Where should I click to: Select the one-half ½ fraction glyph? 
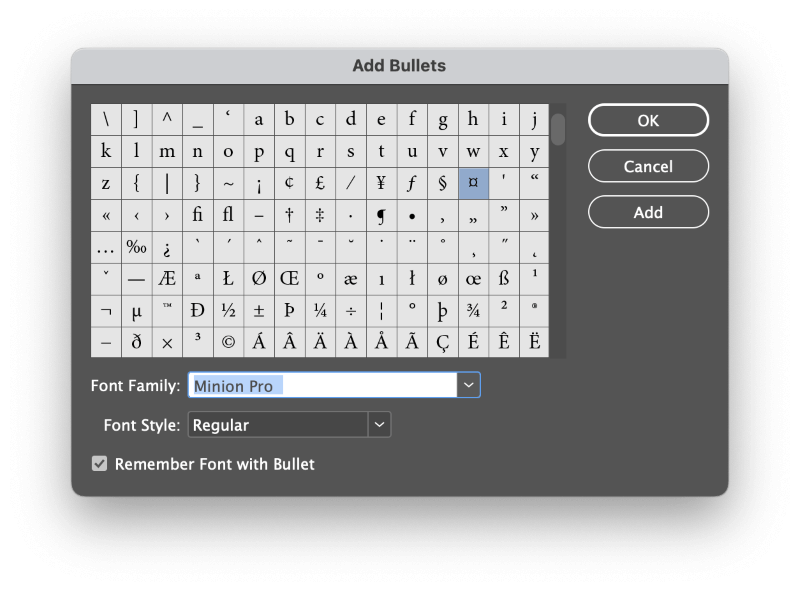click(x=228, y=310)
